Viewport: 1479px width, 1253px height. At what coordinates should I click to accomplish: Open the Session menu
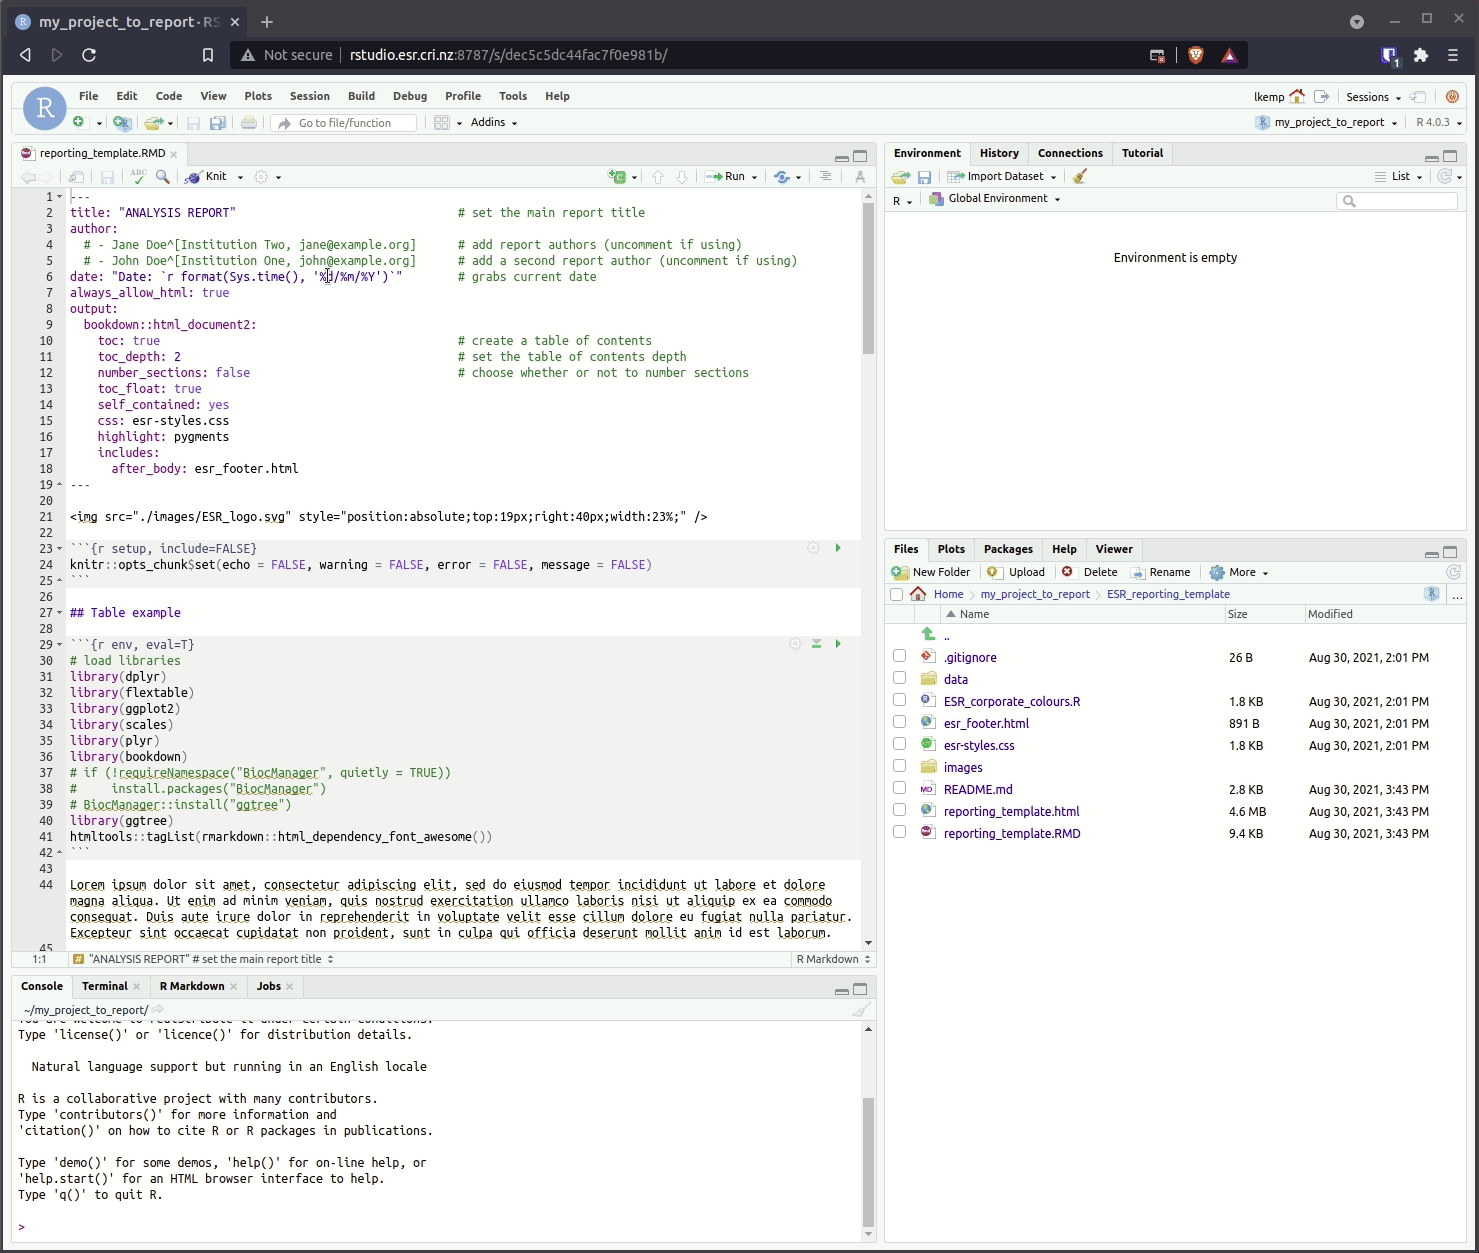309,97
